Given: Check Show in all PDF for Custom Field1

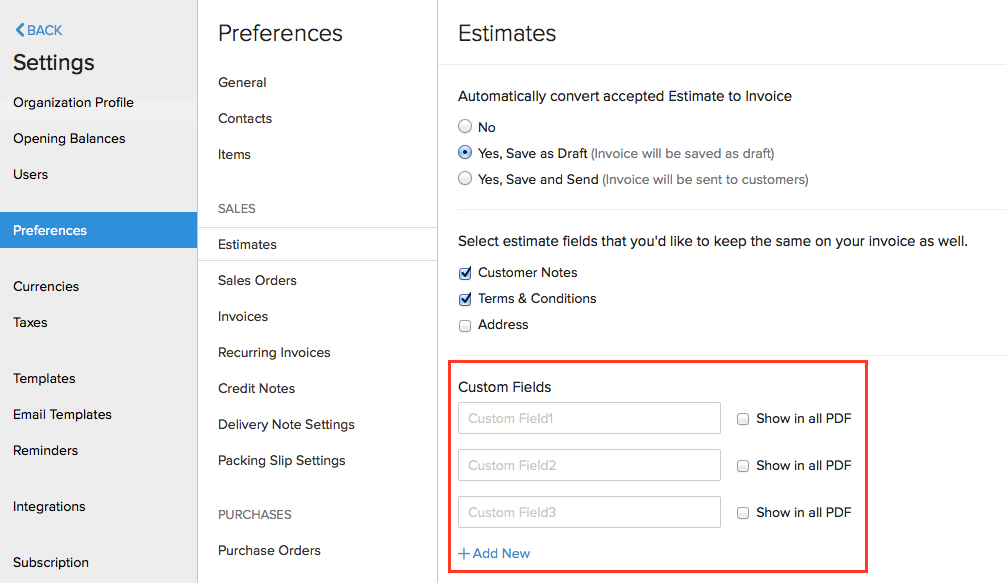Looking at the screenshot, I should [743, 418].
